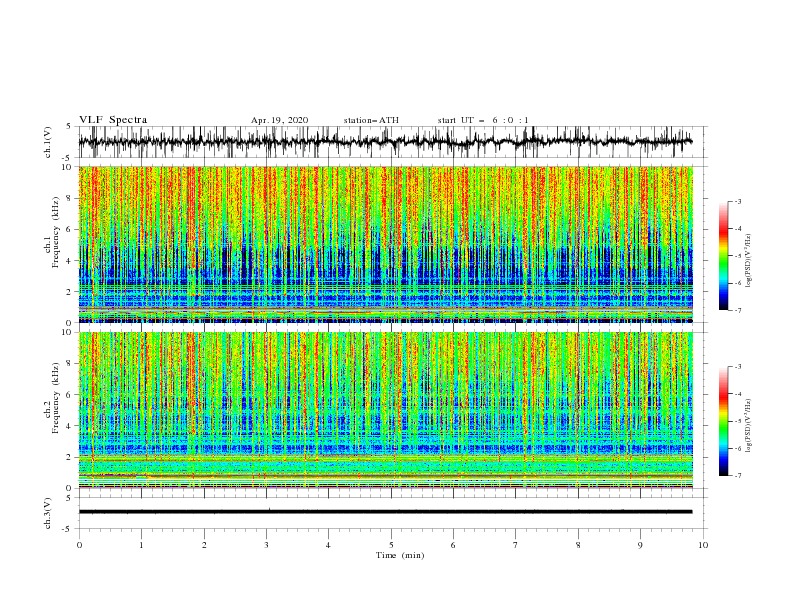Click the "5" tick on the time axis
The height and width of the screenshot is (612, 792).
coord(391,545)
